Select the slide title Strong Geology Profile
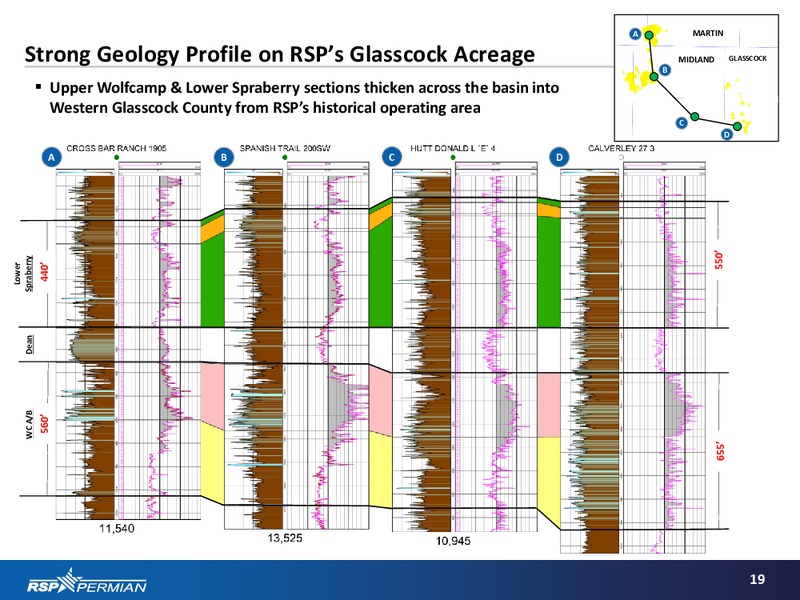 (280, 54)
